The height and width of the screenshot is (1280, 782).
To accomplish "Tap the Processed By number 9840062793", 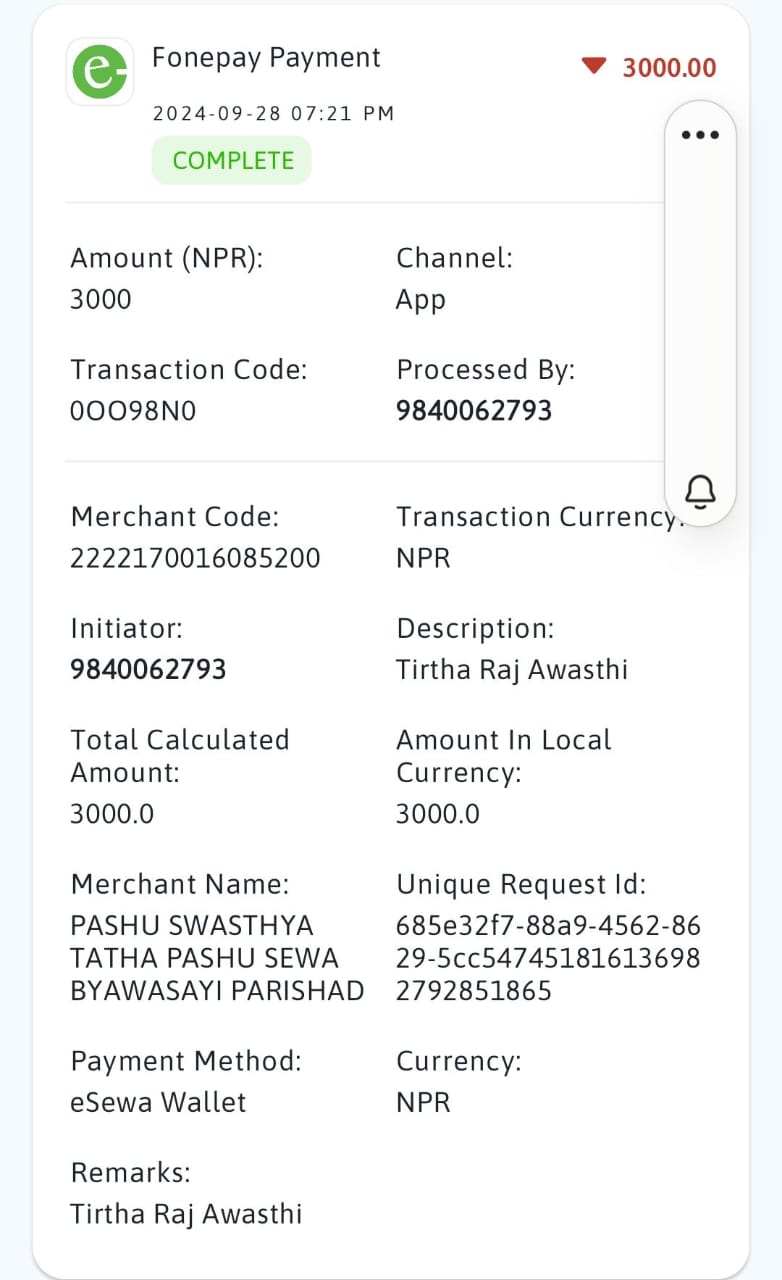I will click(x=474, y=411).
